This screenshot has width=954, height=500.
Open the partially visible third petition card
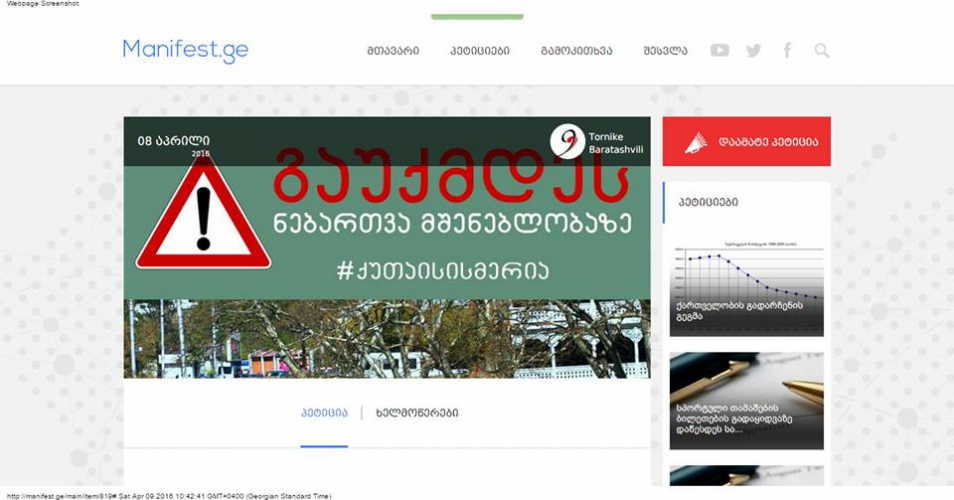(x=747, y=476)
